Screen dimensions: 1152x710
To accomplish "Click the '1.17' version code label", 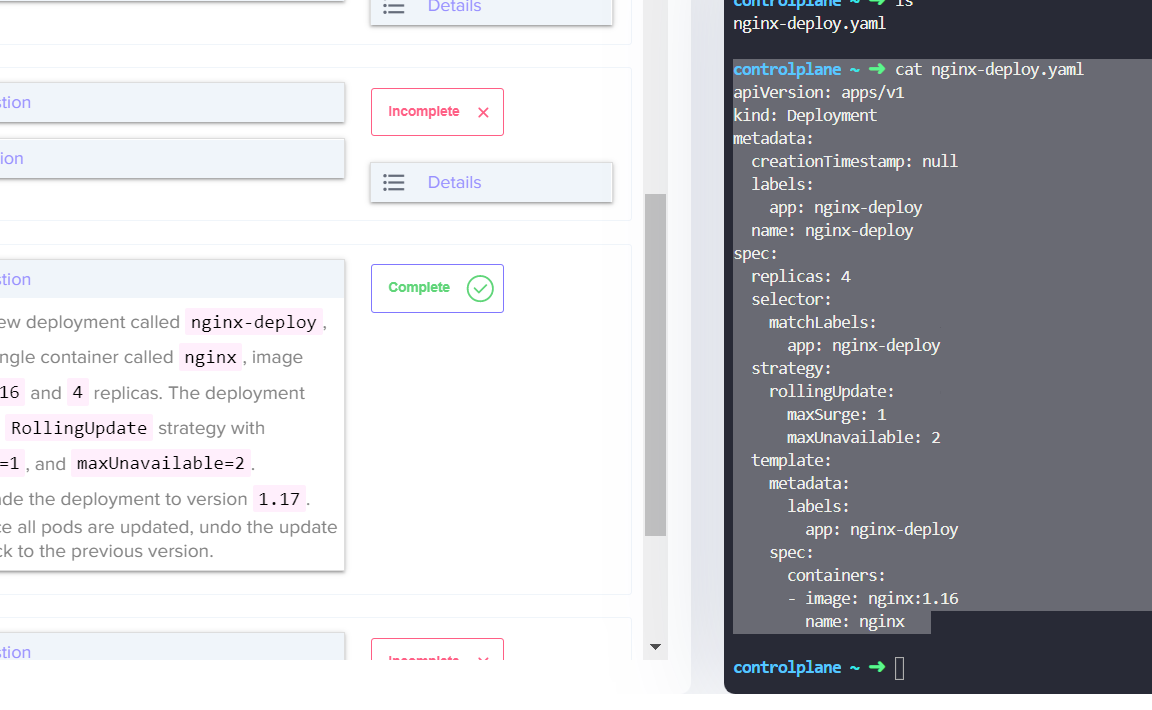I will pyautogui.click(x=279, y=499).
